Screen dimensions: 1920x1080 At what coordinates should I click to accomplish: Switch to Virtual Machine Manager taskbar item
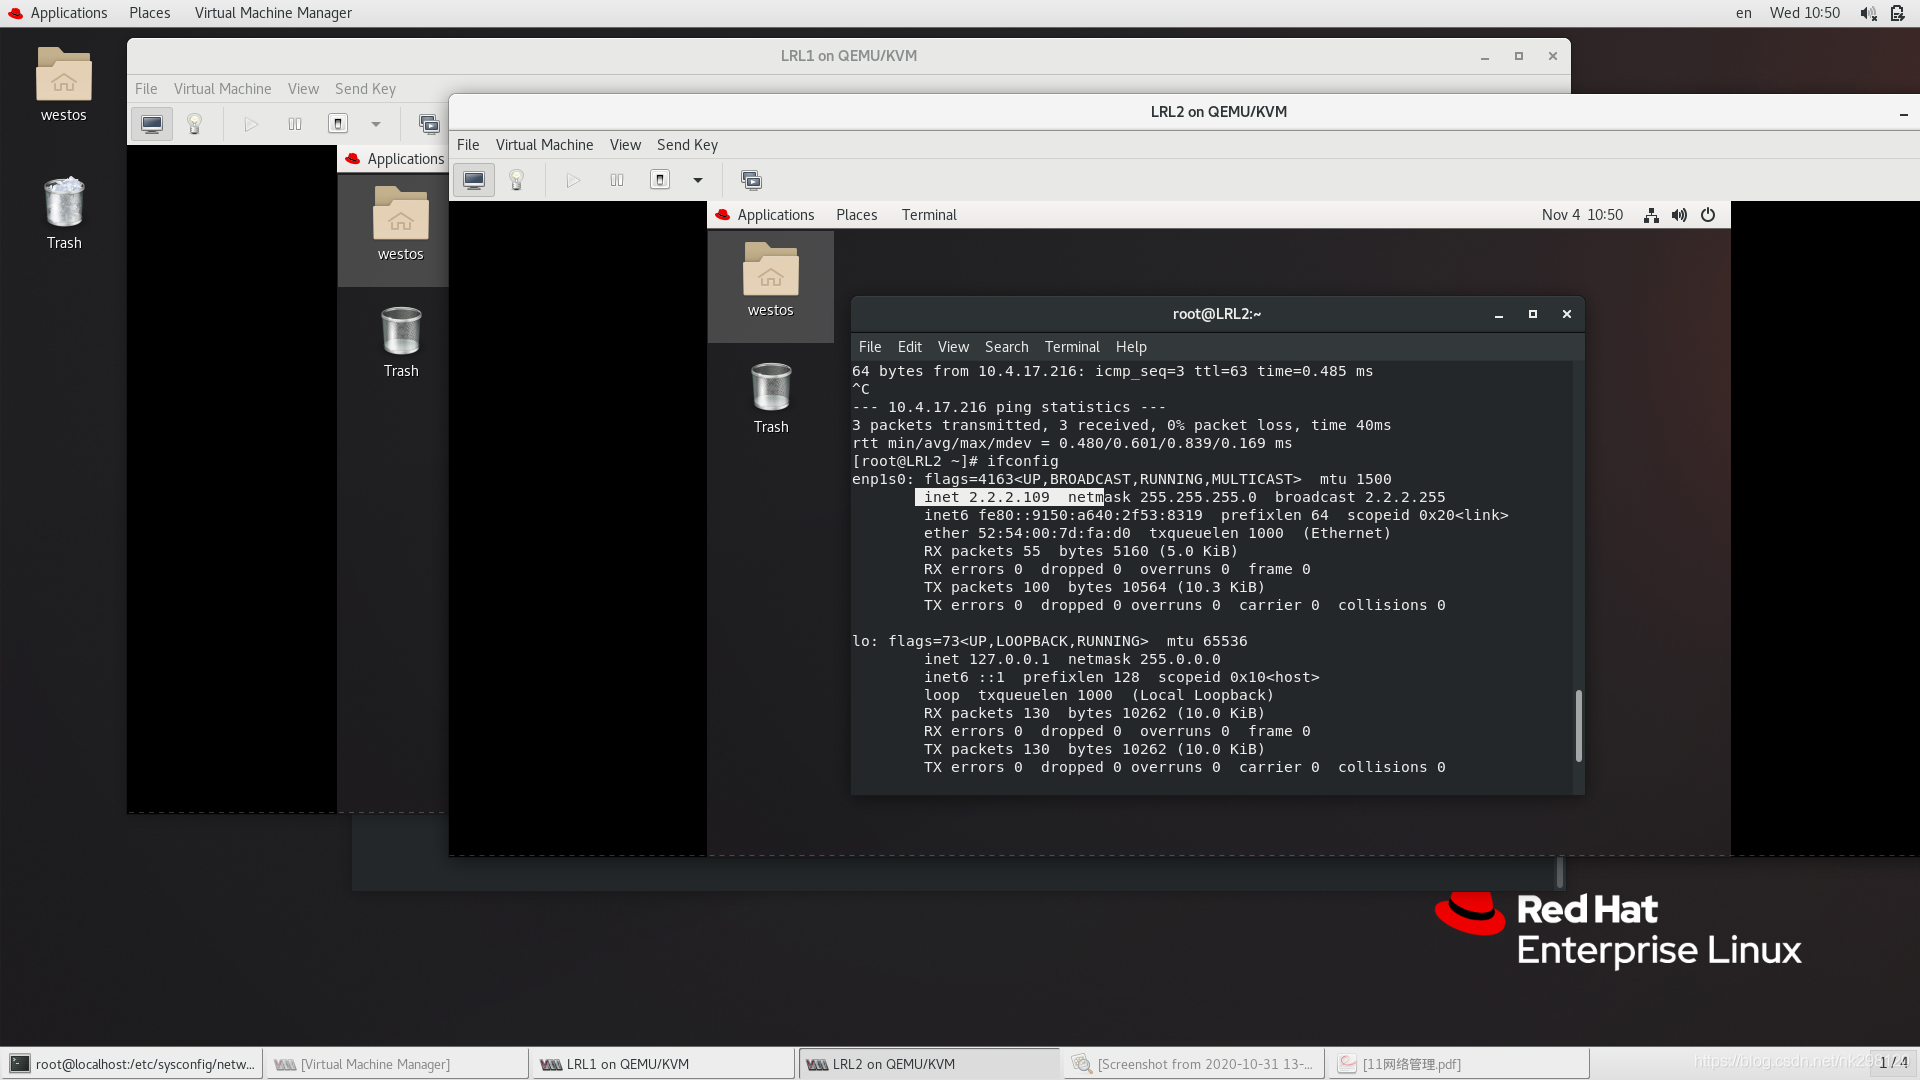[397, 1064]
